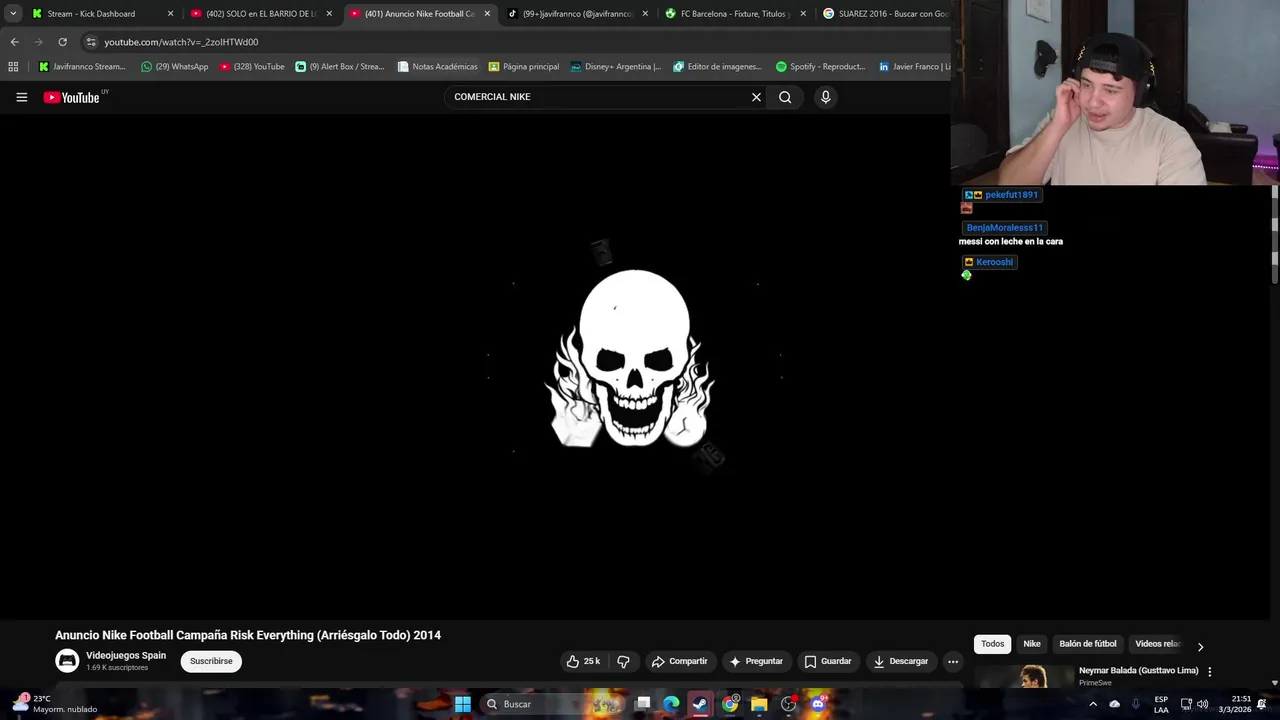Share the video via Compartir

coord(679,661)
